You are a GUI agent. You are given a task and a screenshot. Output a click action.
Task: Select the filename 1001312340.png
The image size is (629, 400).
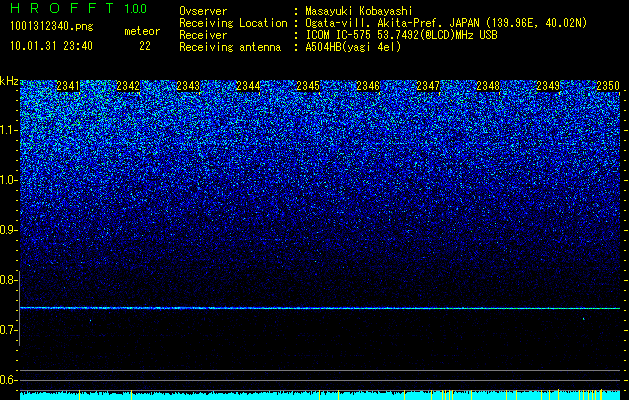[52, 26]
